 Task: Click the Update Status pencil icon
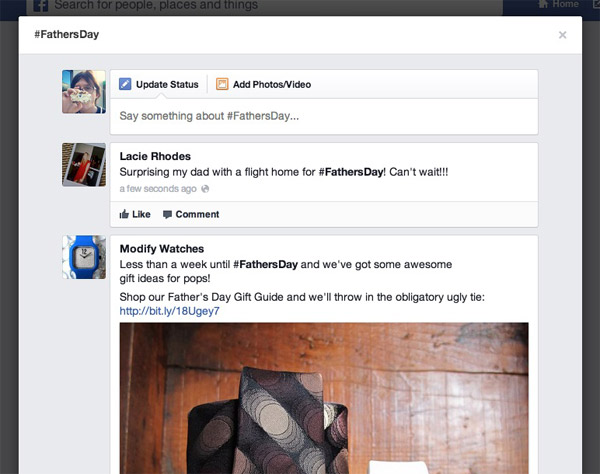pos(125,84)
